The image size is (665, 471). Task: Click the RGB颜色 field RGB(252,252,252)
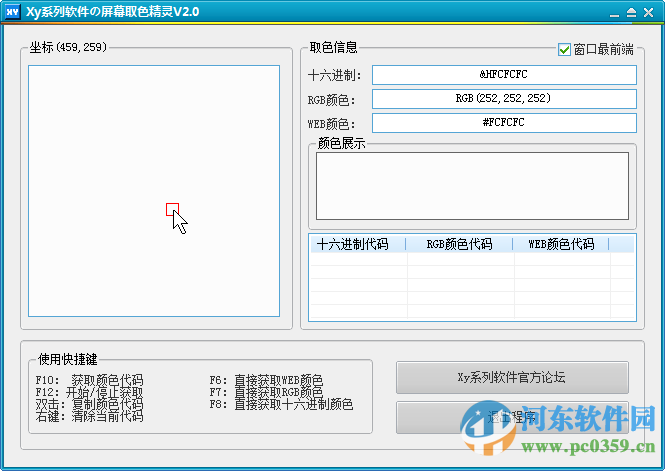(504, 99)
